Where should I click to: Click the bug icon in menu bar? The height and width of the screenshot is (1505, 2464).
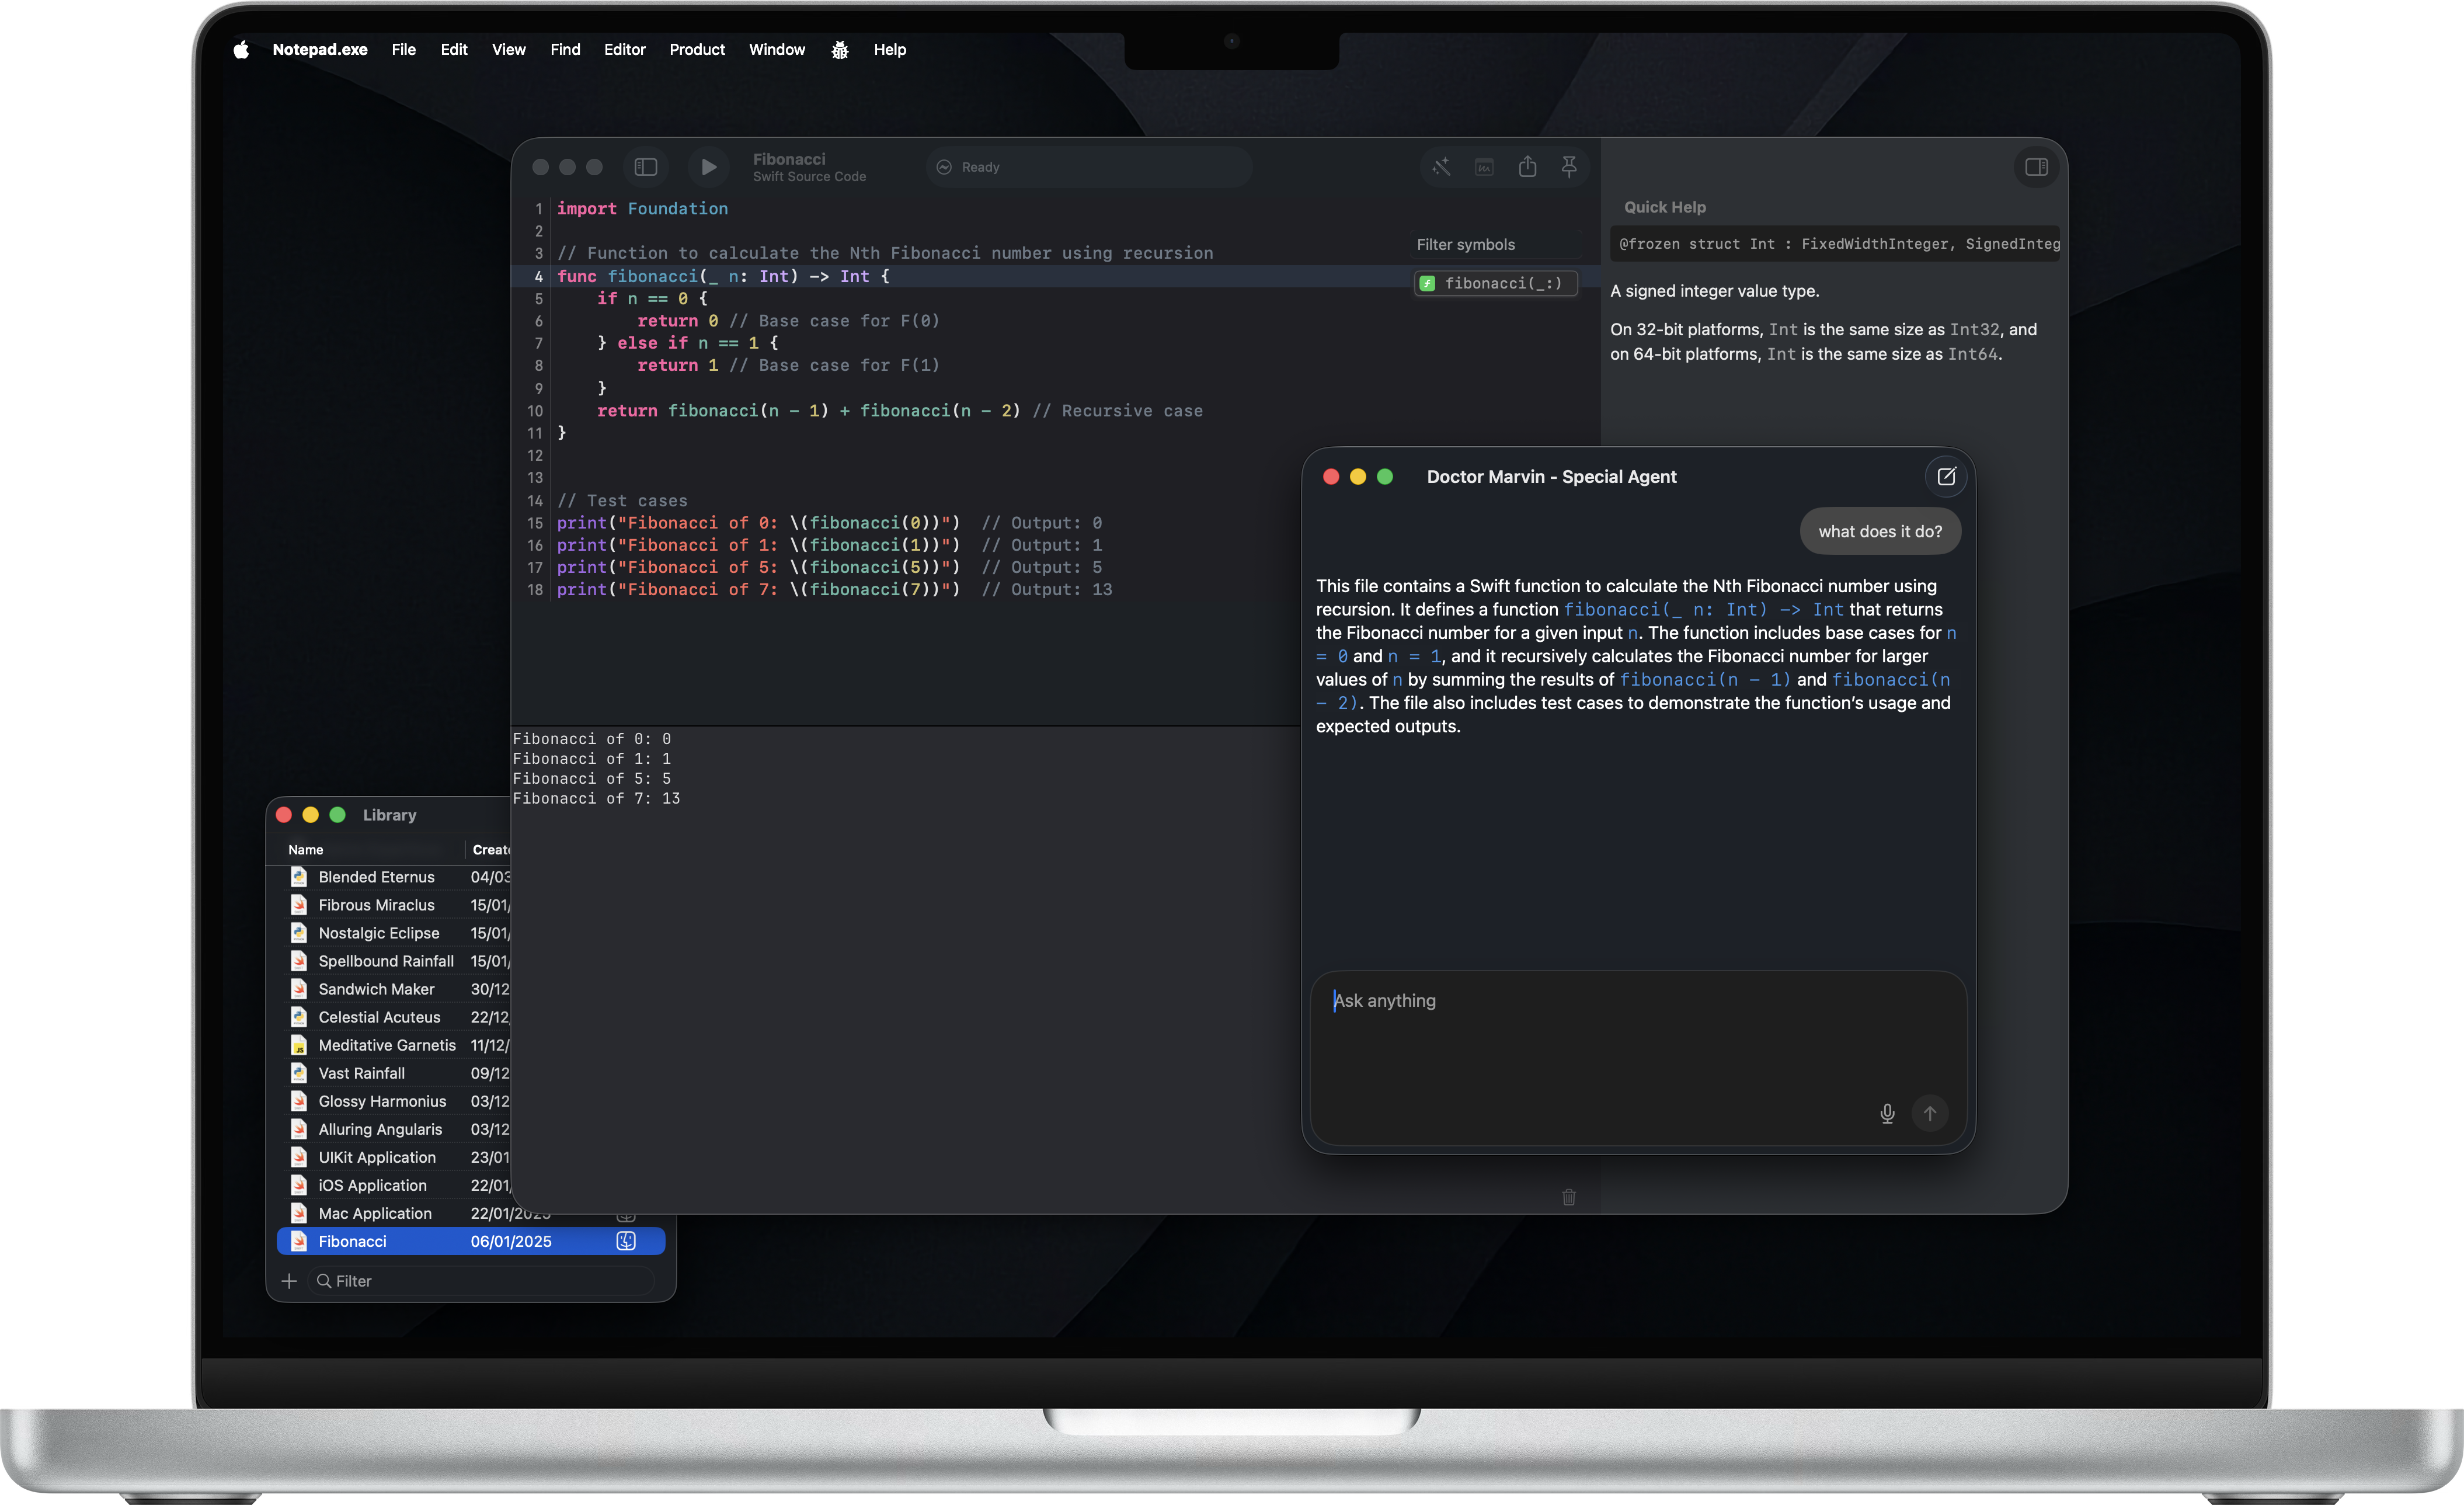point(840,50)
